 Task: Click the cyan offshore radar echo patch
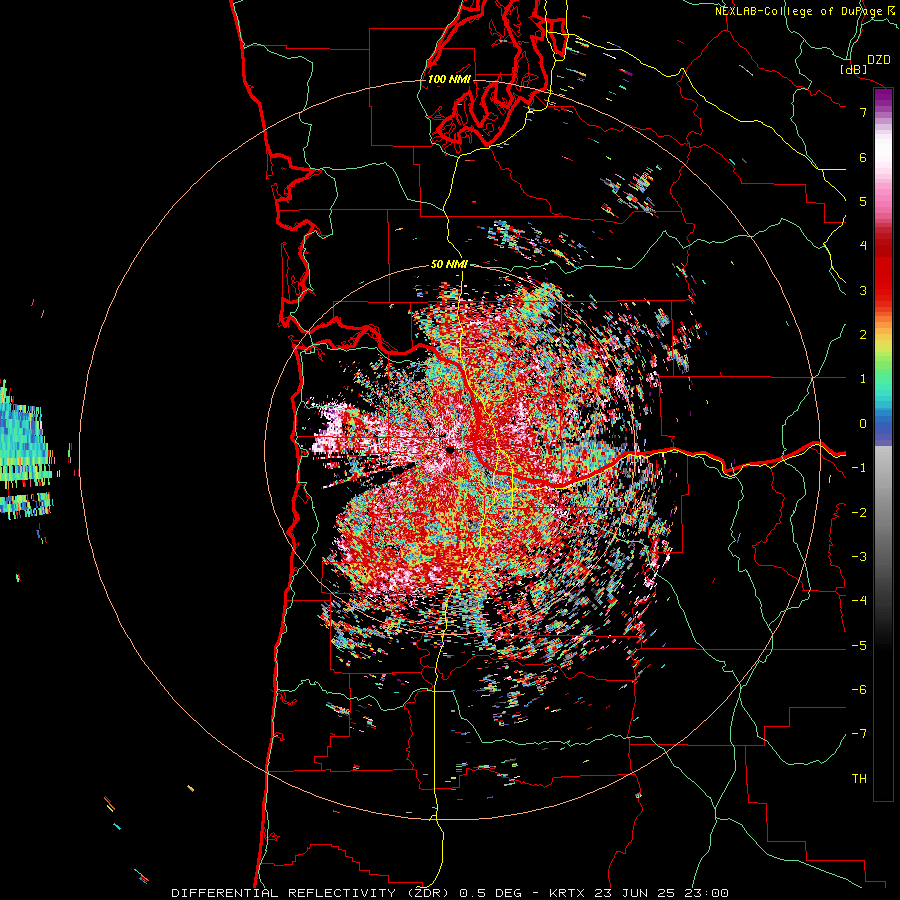pyautogui.click(x=26, y=451)
